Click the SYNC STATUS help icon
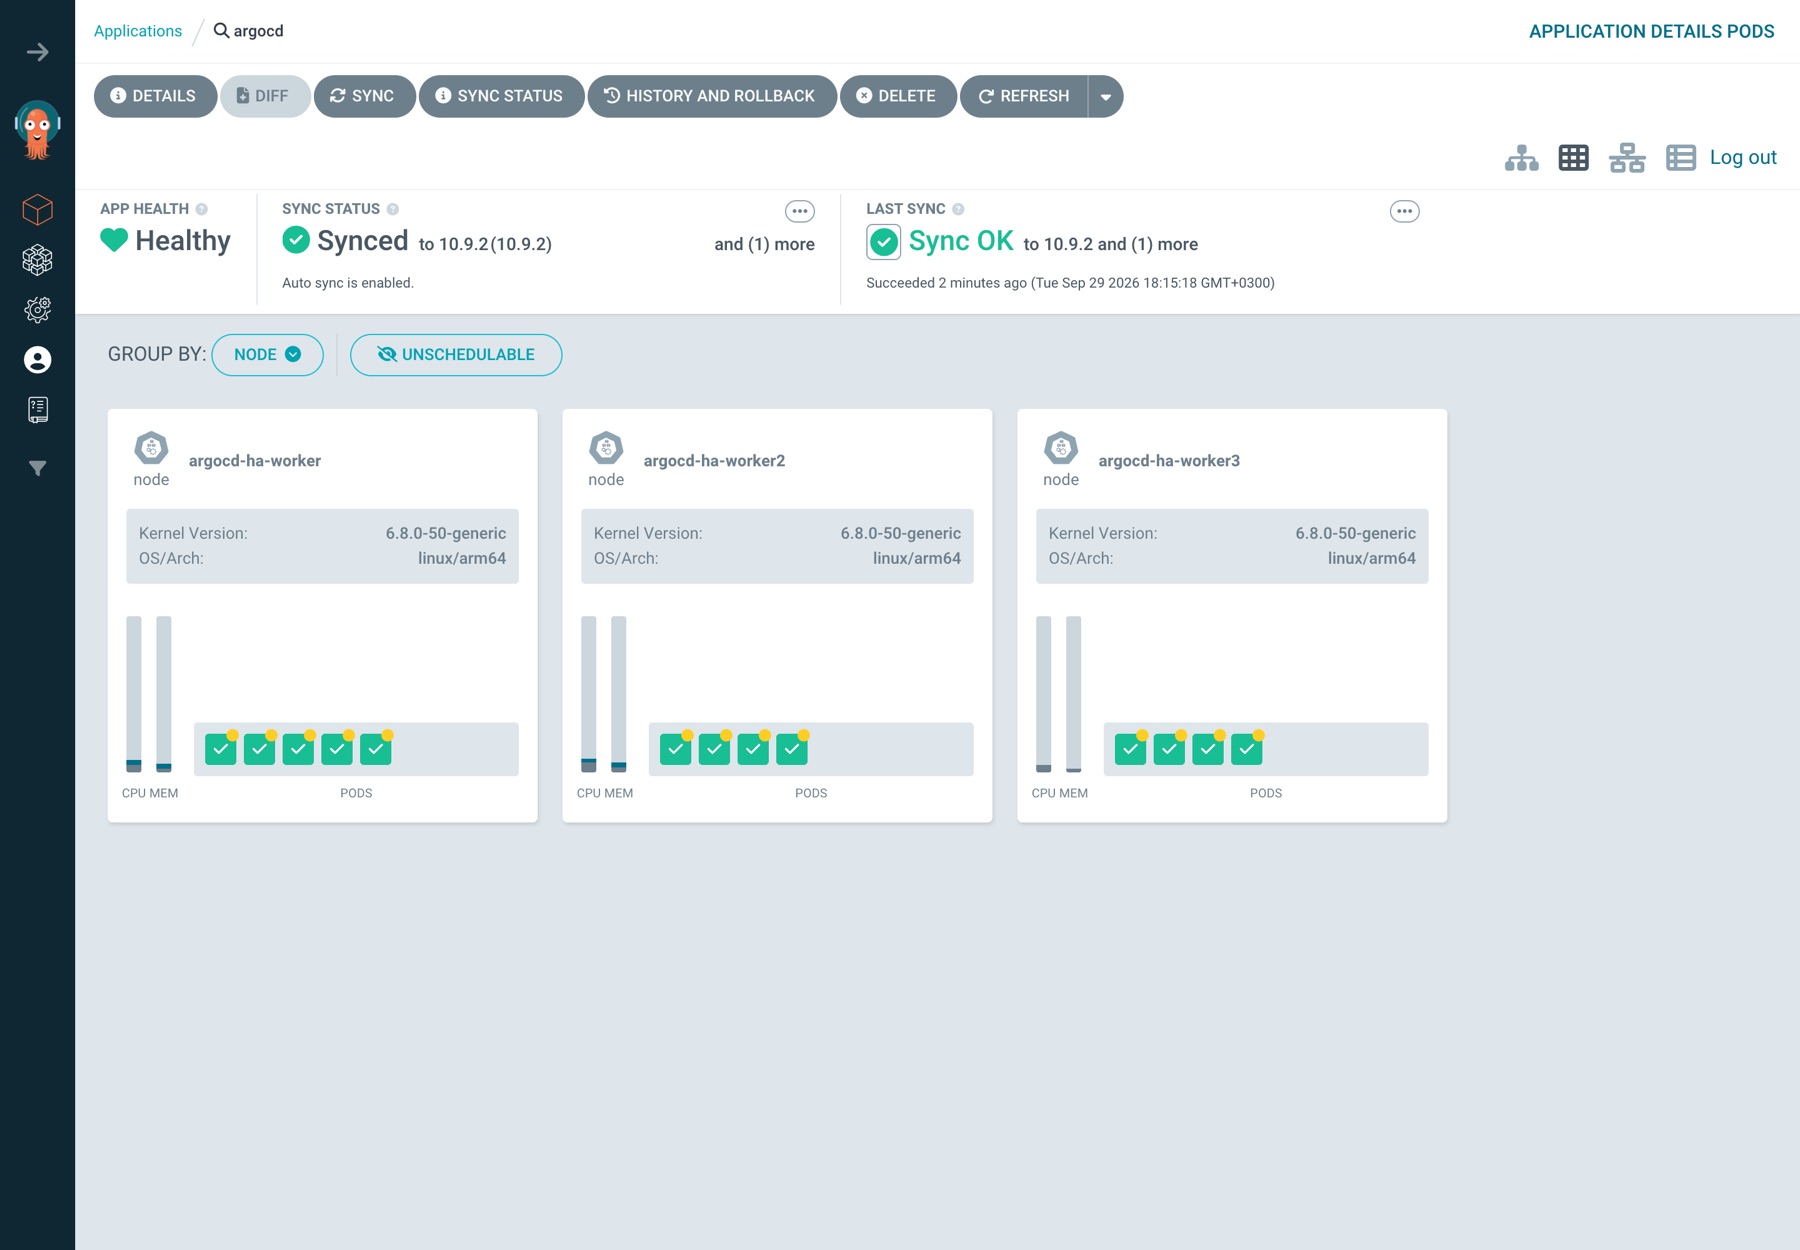Viewport: 1800px width, 1250px height. coord(393,209)
